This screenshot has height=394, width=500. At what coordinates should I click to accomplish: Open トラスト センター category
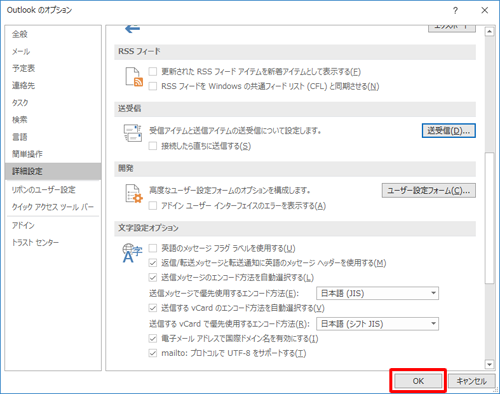point(53,242)
